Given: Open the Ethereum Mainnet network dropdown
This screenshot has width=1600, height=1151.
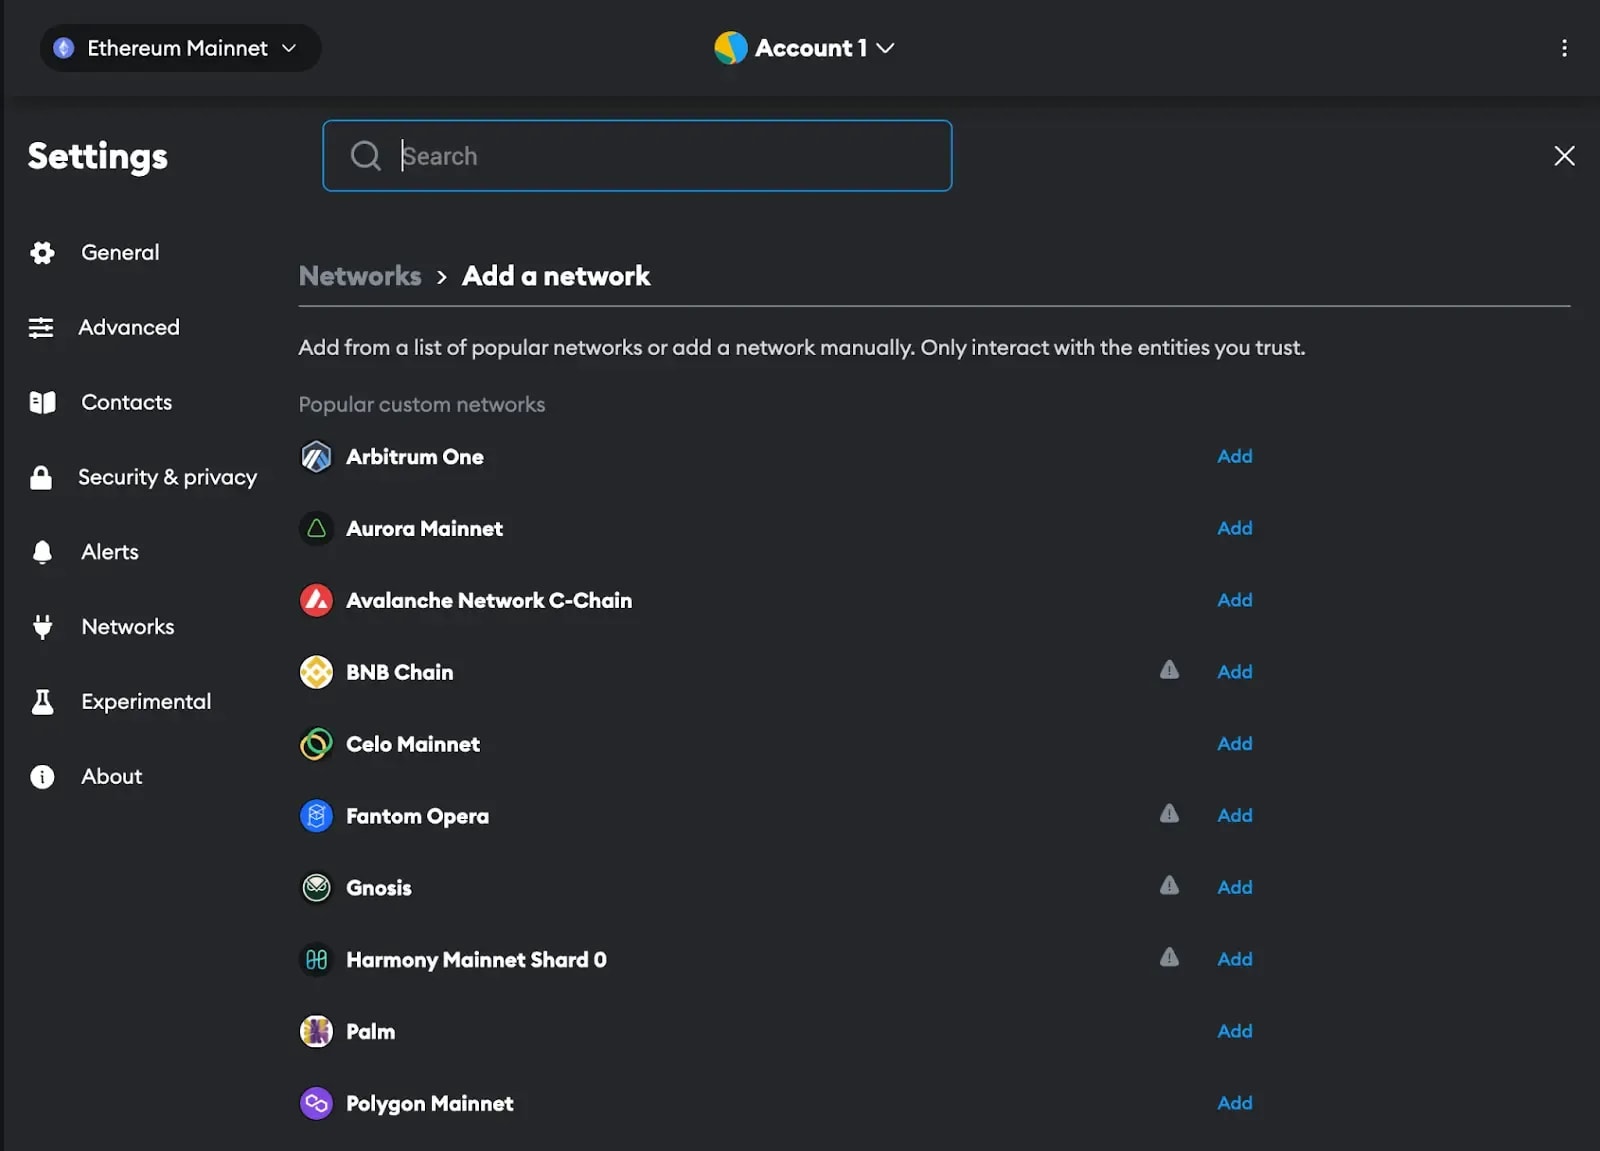Looking at the screenshot, I should [x=180, y=48].
